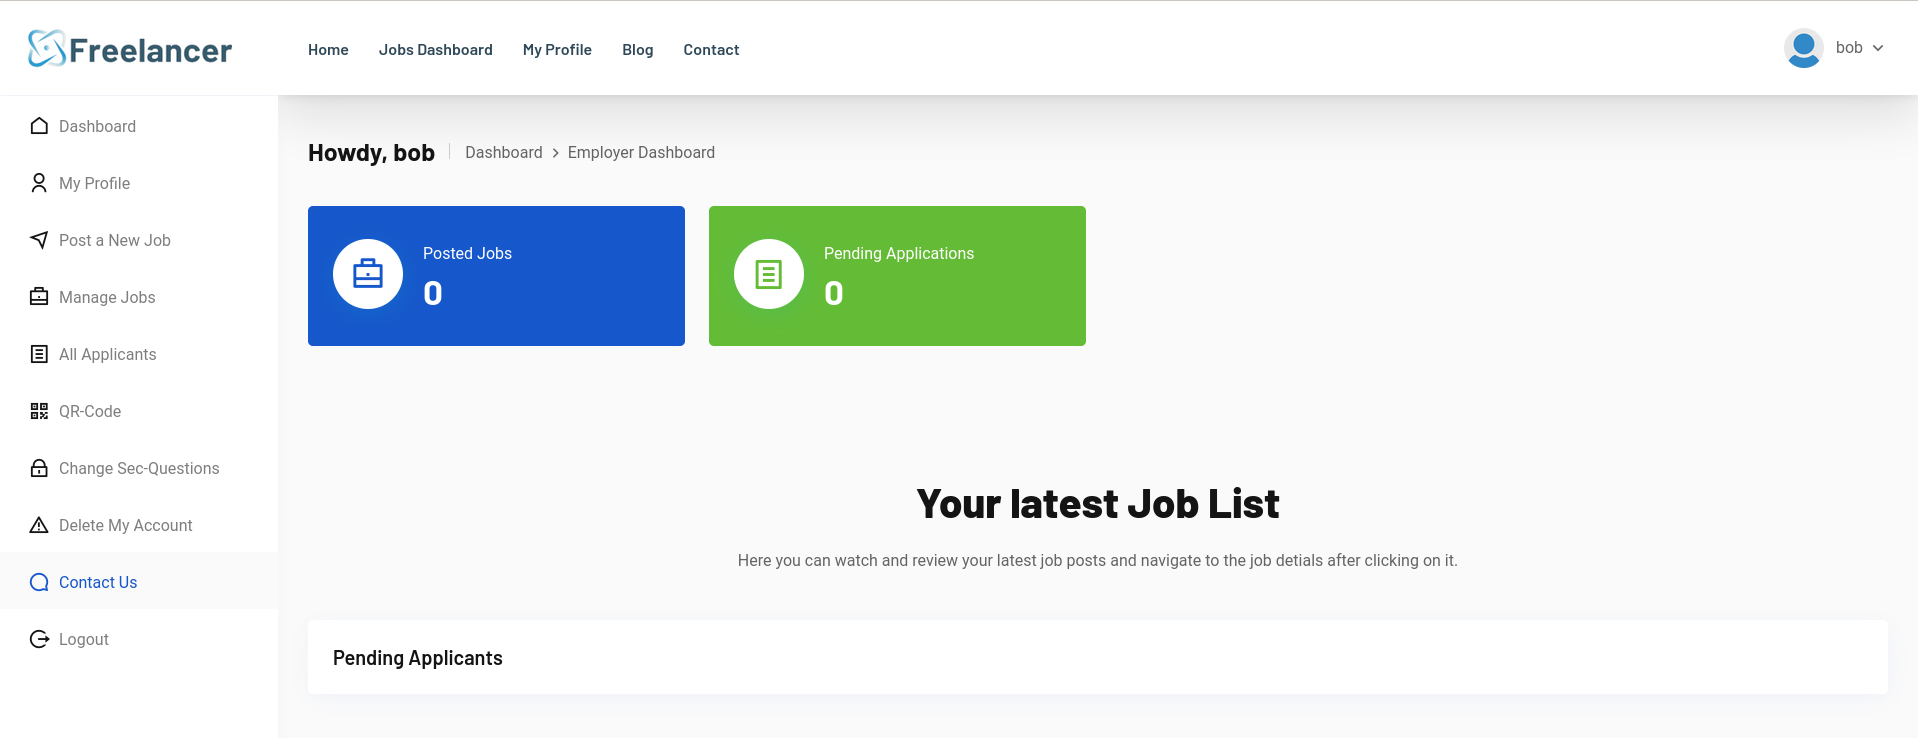The image size is (1918, 738).
Task: Click the Posted Jobs briefcase circle icon
Action: click(x=368, y=274)
